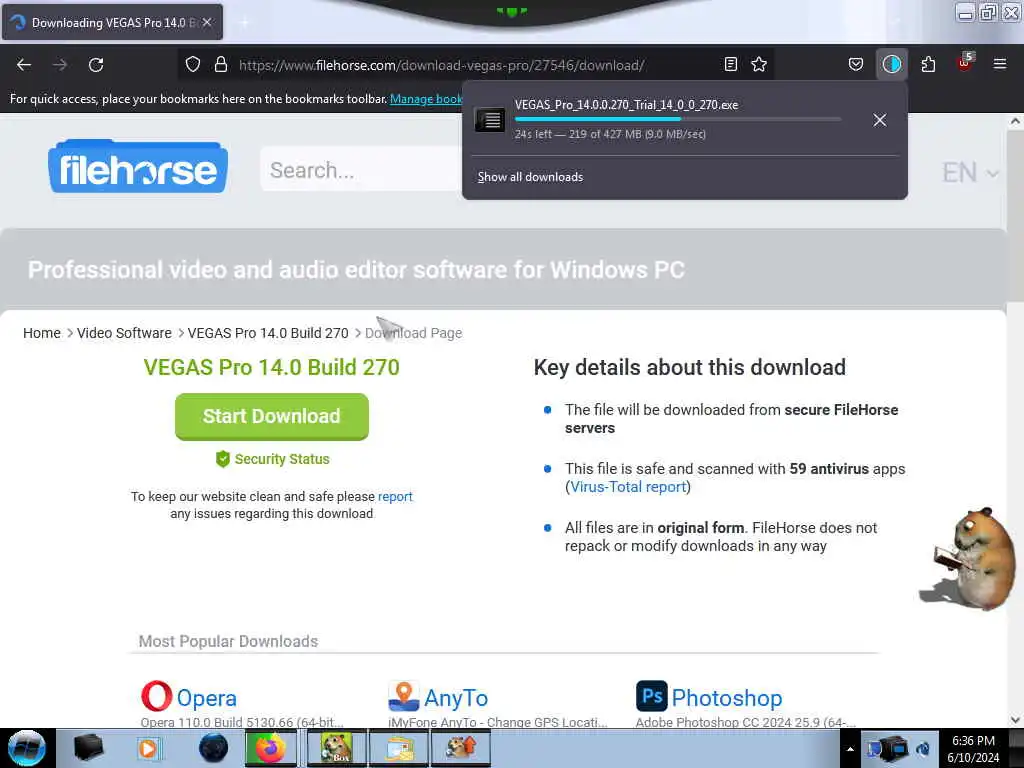Click the downloads progress toolbar icon
The image size is (1024, 768).
[891, 64]
